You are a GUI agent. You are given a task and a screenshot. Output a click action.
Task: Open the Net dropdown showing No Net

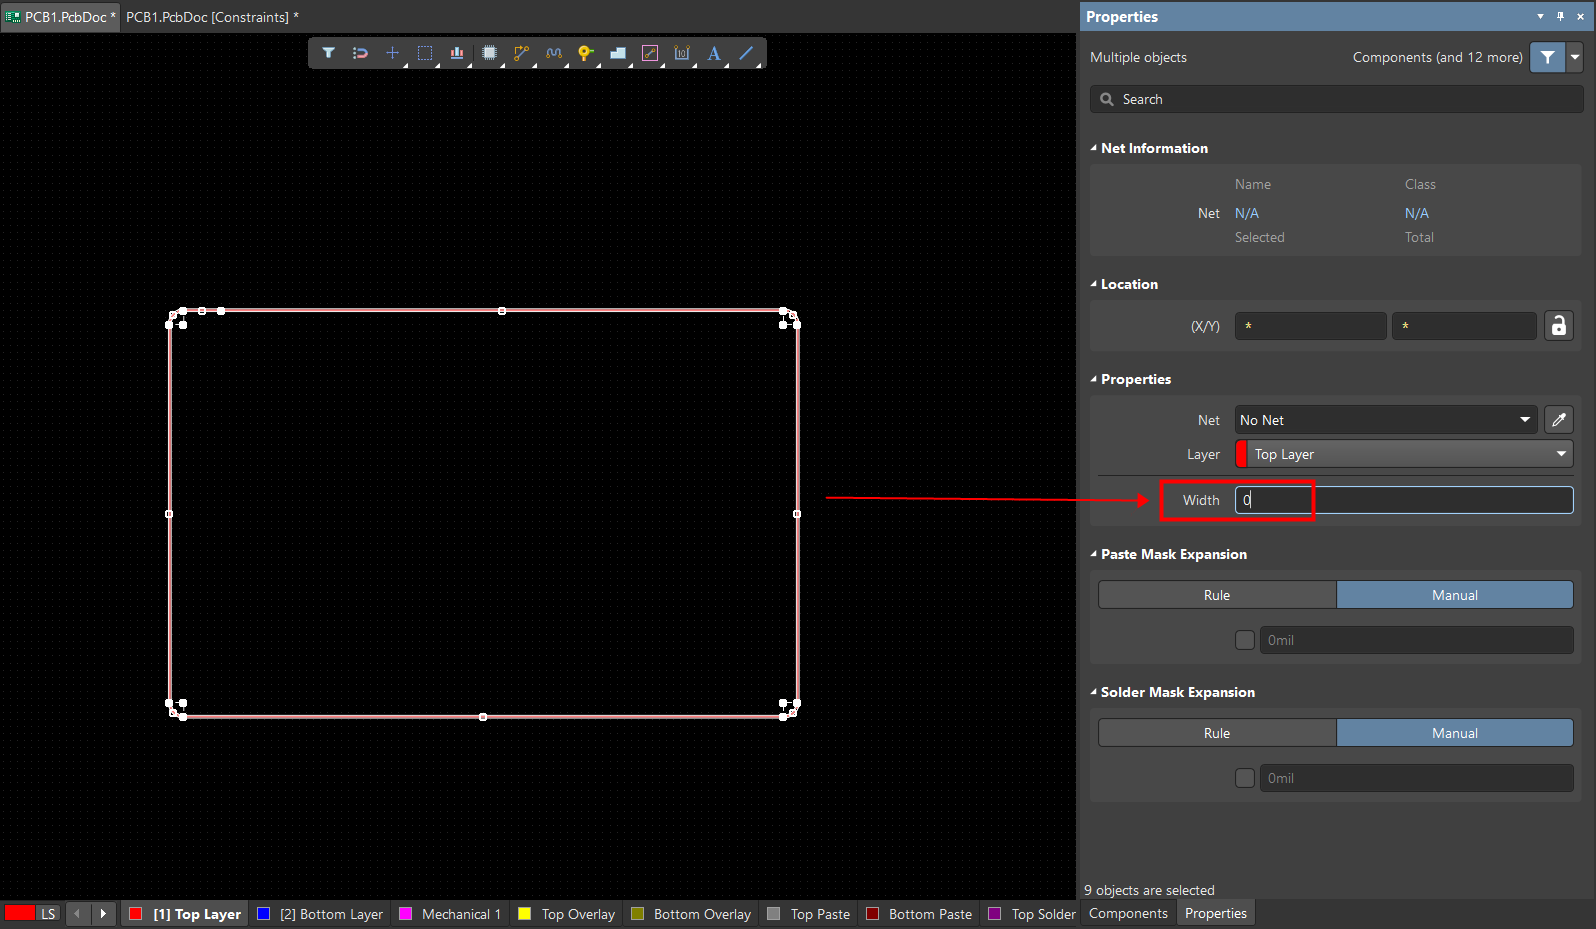(x=1385, y=420)
